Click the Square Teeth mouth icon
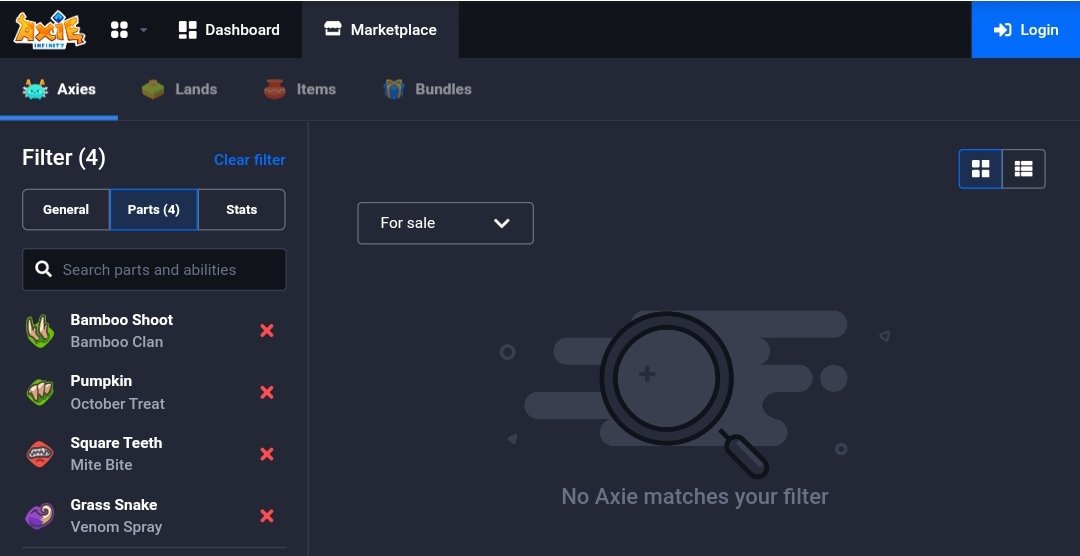 coord(39,455)
